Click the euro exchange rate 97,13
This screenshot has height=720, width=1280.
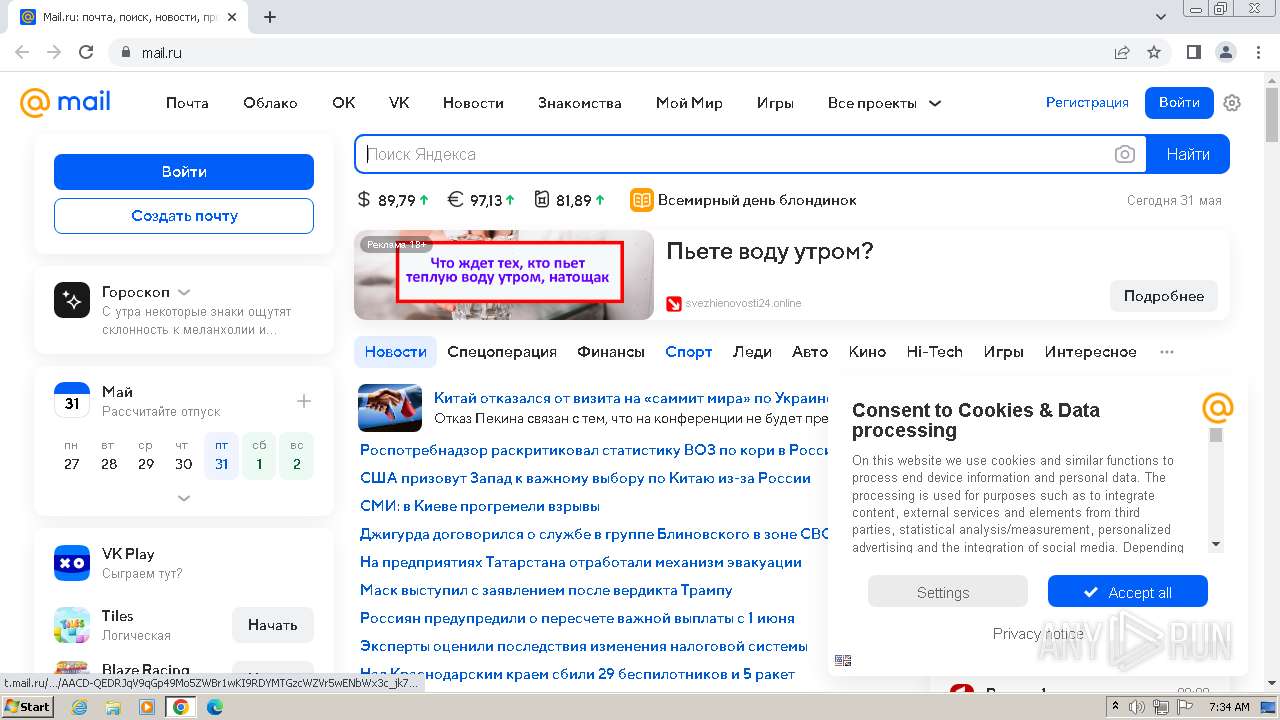point(481,200)
